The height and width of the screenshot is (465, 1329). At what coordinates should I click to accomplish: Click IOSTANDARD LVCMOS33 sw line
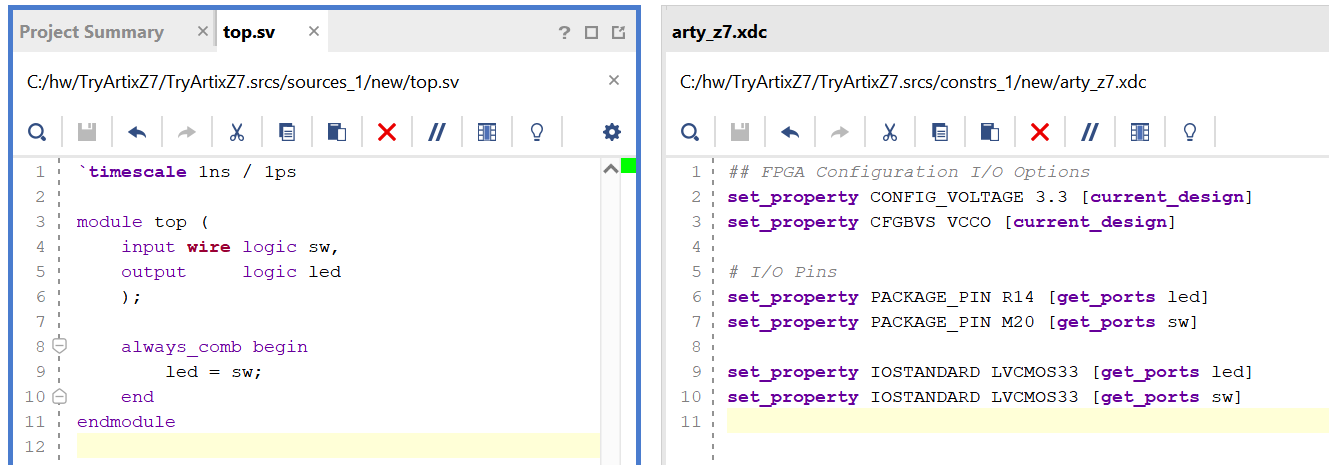(985, 397)
